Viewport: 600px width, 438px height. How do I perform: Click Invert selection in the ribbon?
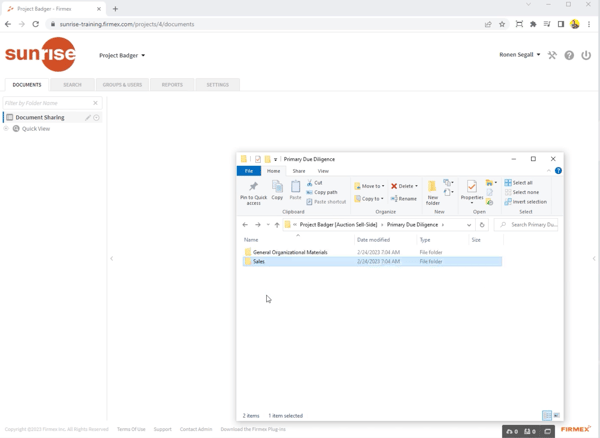pos(525,202)
